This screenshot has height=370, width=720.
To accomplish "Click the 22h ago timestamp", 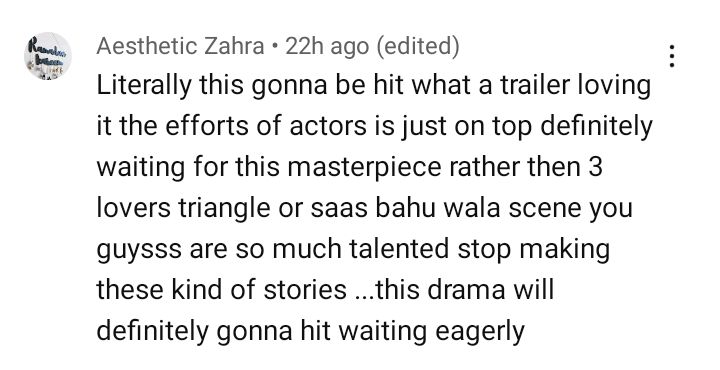I will coord(327,46).
